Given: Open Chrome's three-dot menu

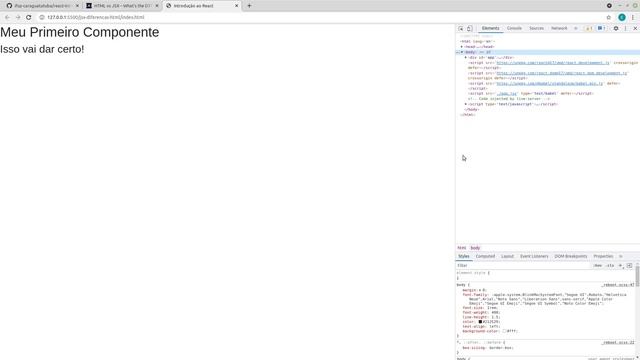Looking at the screenshot, I should (x=633, y=17).
